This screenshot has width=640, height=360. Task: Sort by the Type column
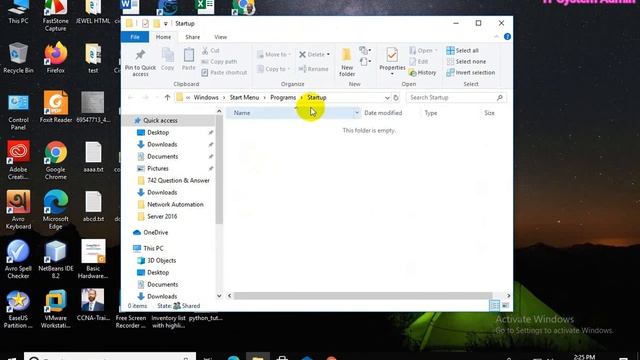(x=431, y=113)
